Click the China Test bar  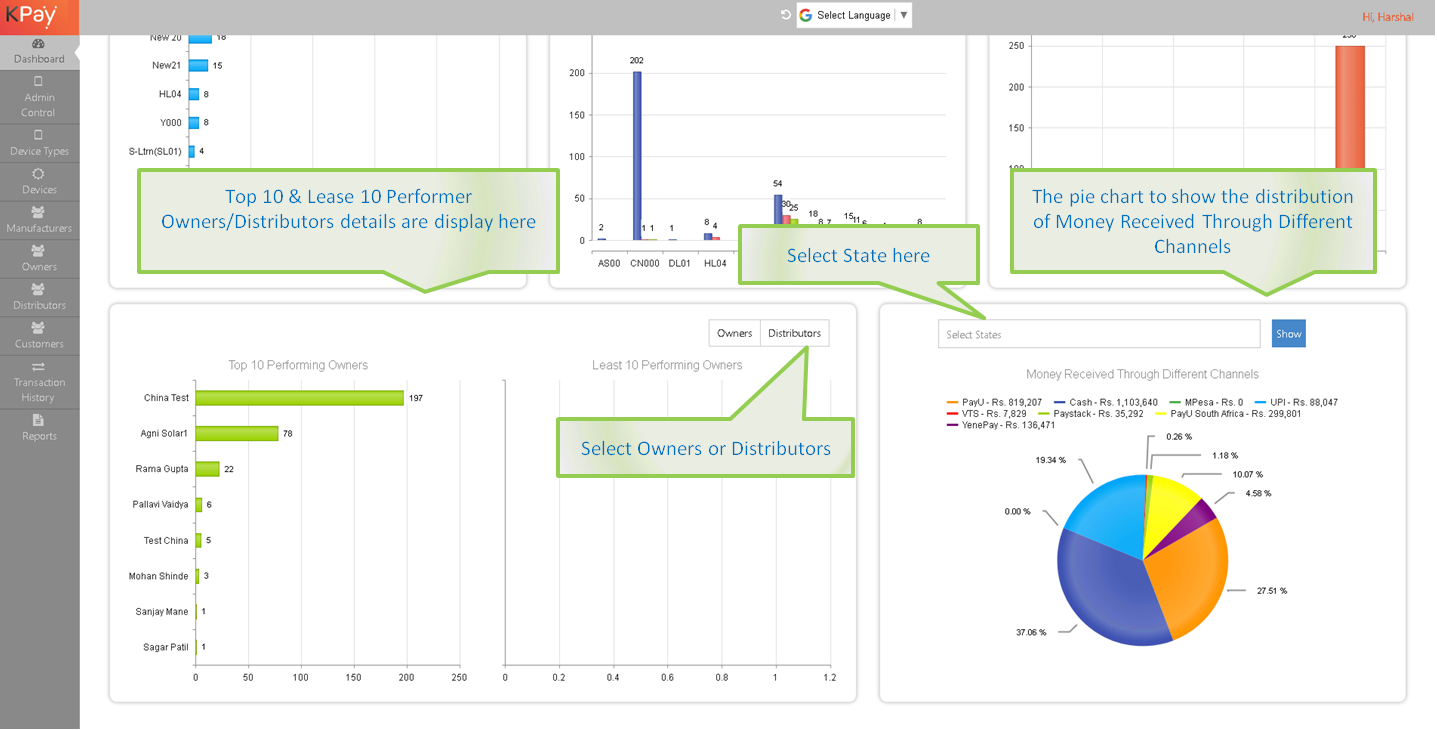coord(299,398)
